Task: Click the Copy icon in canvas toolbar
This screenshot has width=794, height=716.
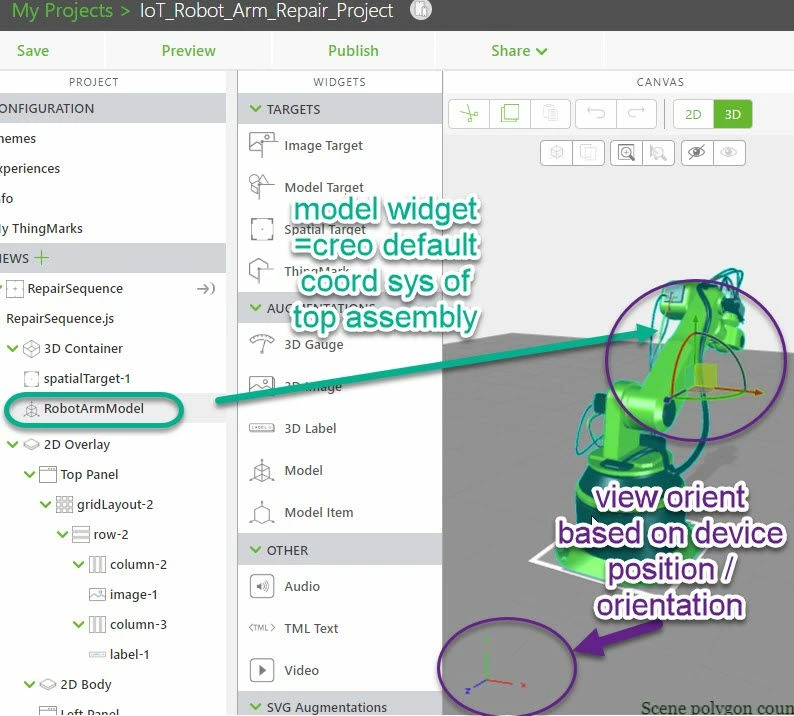Action: [x=510, y=114]
